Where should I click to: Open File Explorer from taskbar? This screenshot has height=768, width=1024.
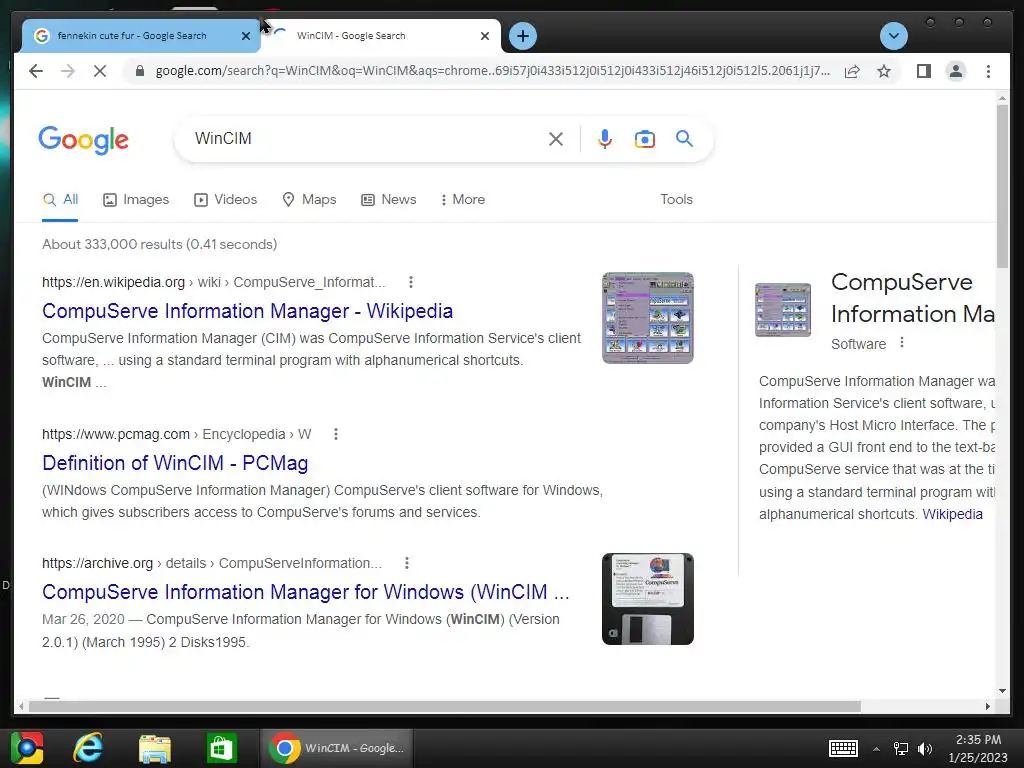coord(155,748)
